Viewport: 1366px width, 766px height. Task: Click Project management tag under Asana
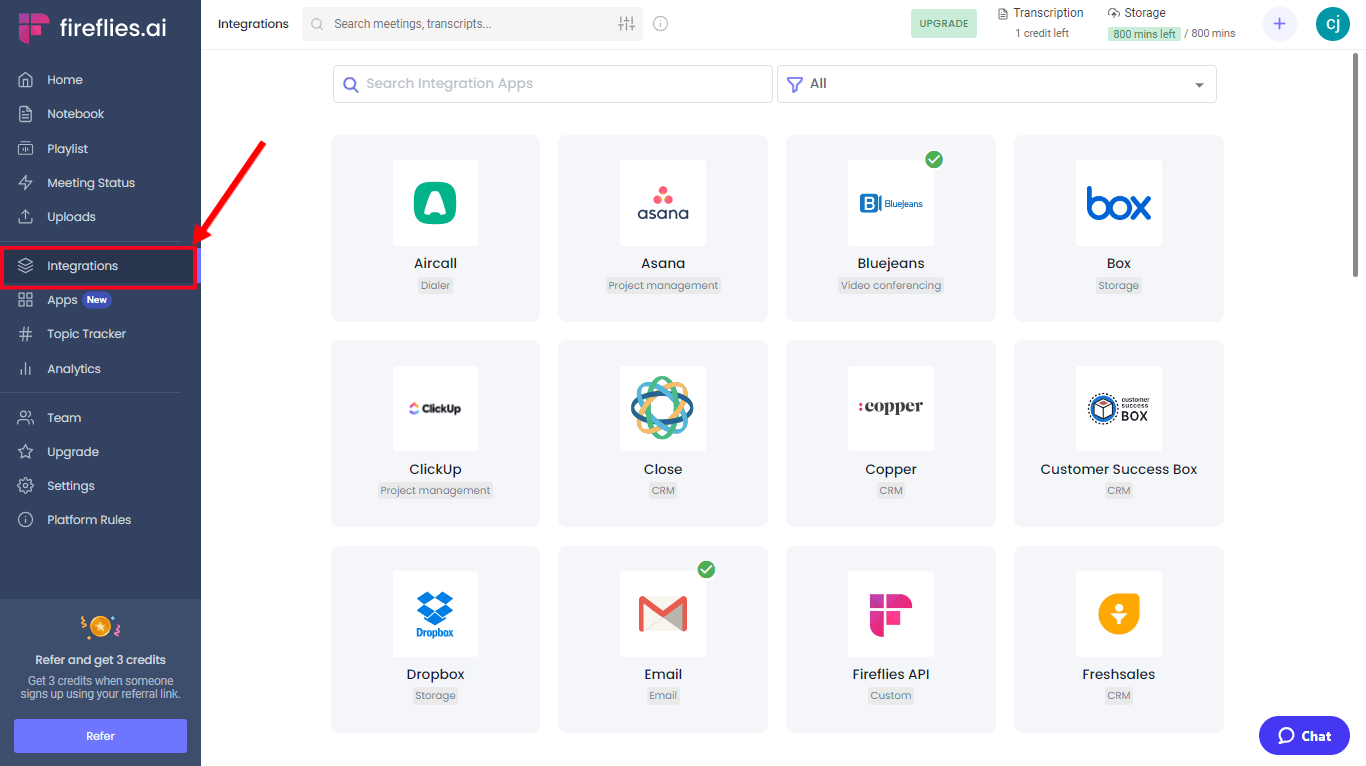pos(663,286)
